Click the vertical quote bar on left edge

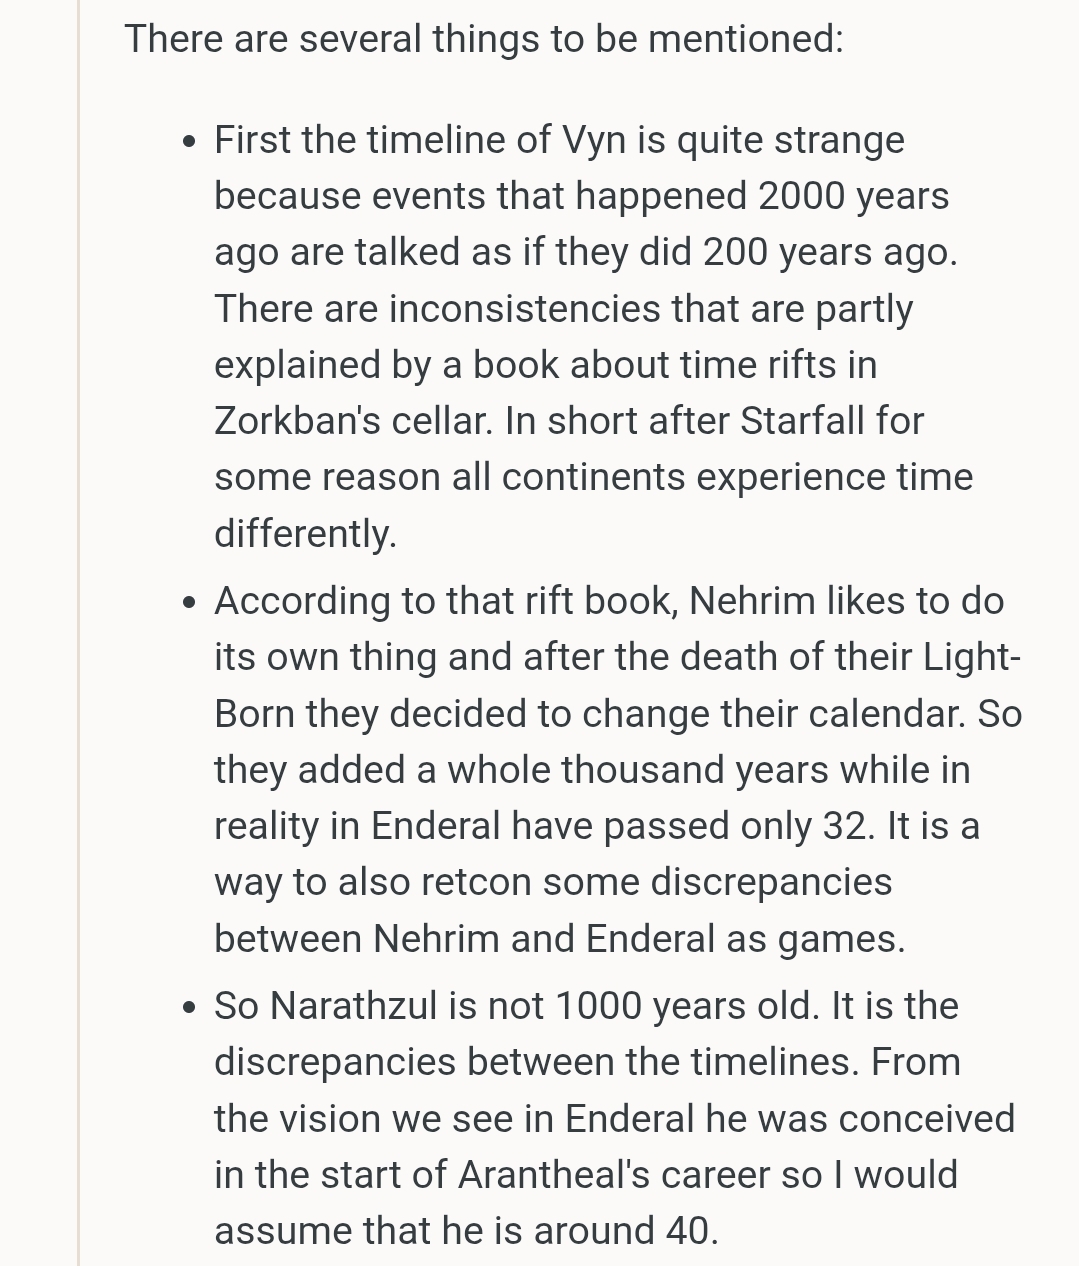click(78, 633)
